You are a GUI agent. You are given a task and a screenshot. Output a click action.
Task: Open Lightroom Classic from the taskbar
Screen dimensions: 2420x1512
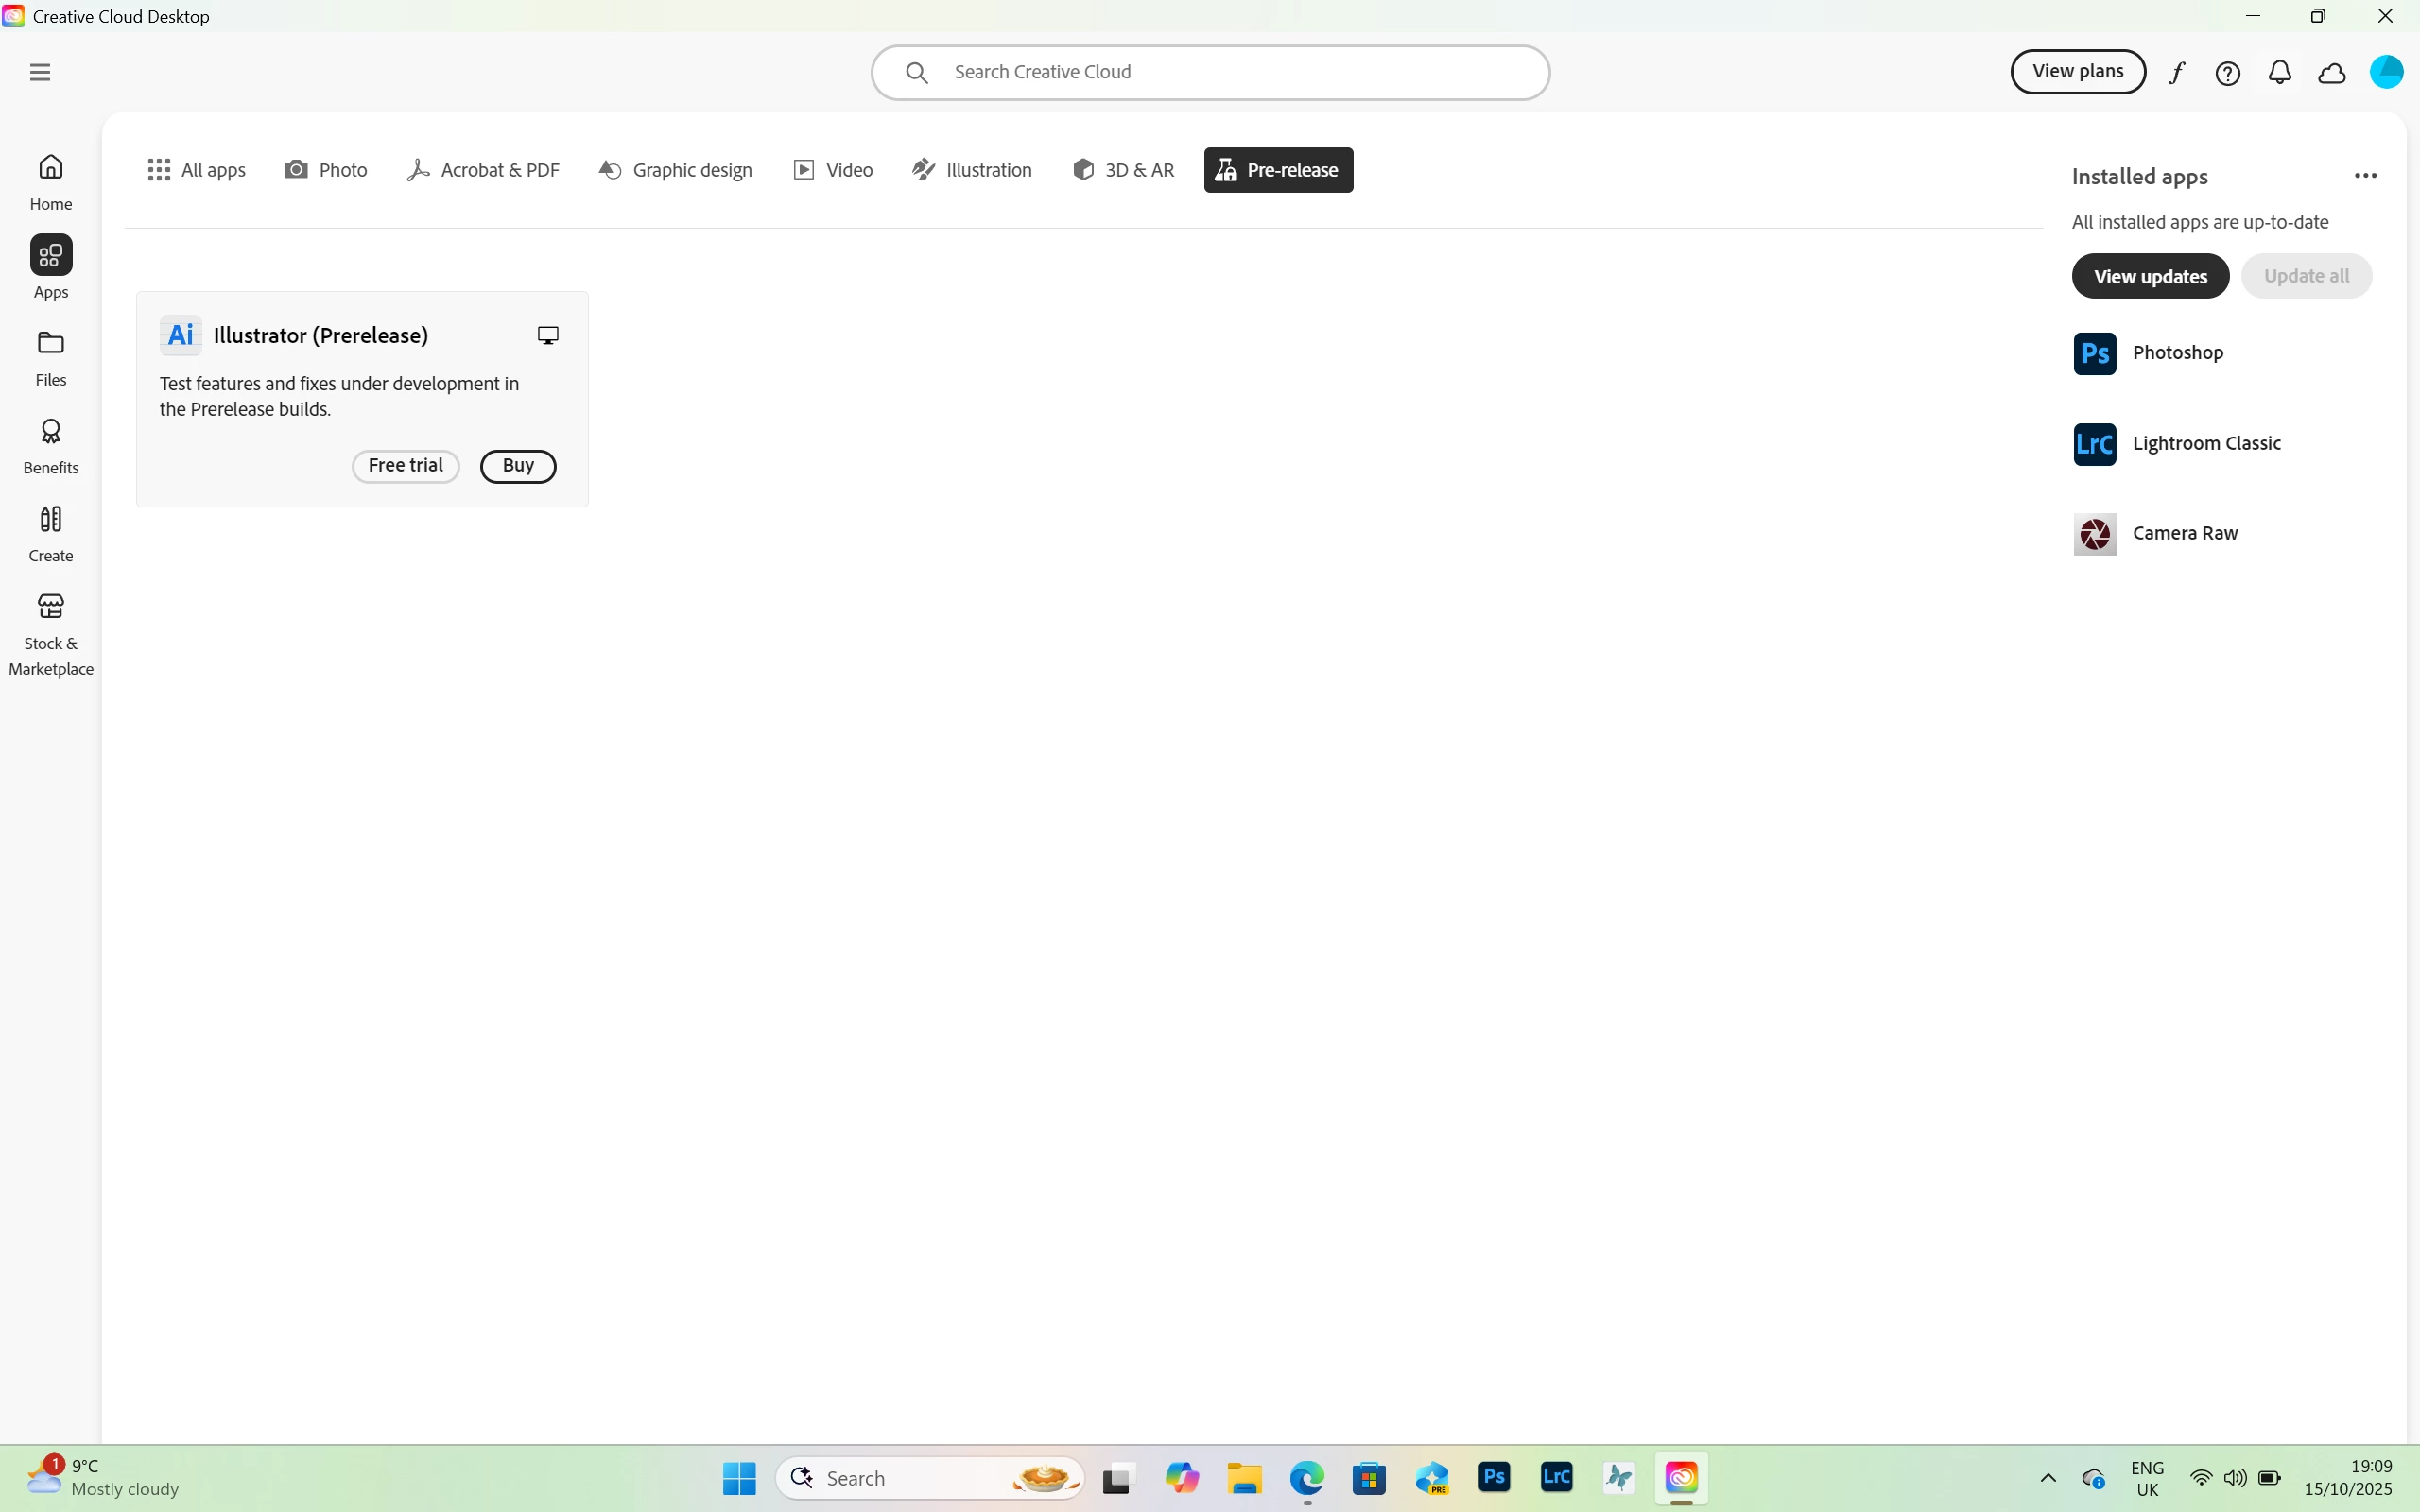click(x=1557, y=1478)
